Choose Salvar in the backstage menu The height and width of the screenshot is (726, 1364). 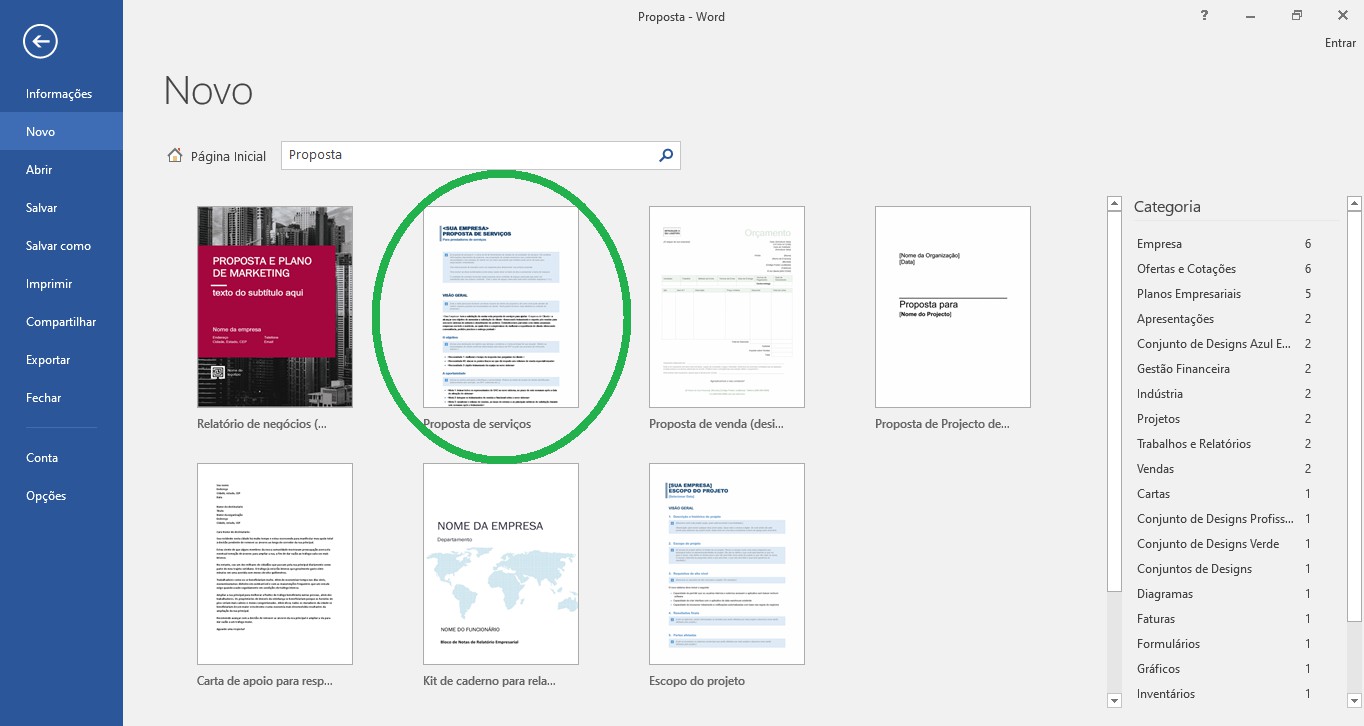coord(61,208)
